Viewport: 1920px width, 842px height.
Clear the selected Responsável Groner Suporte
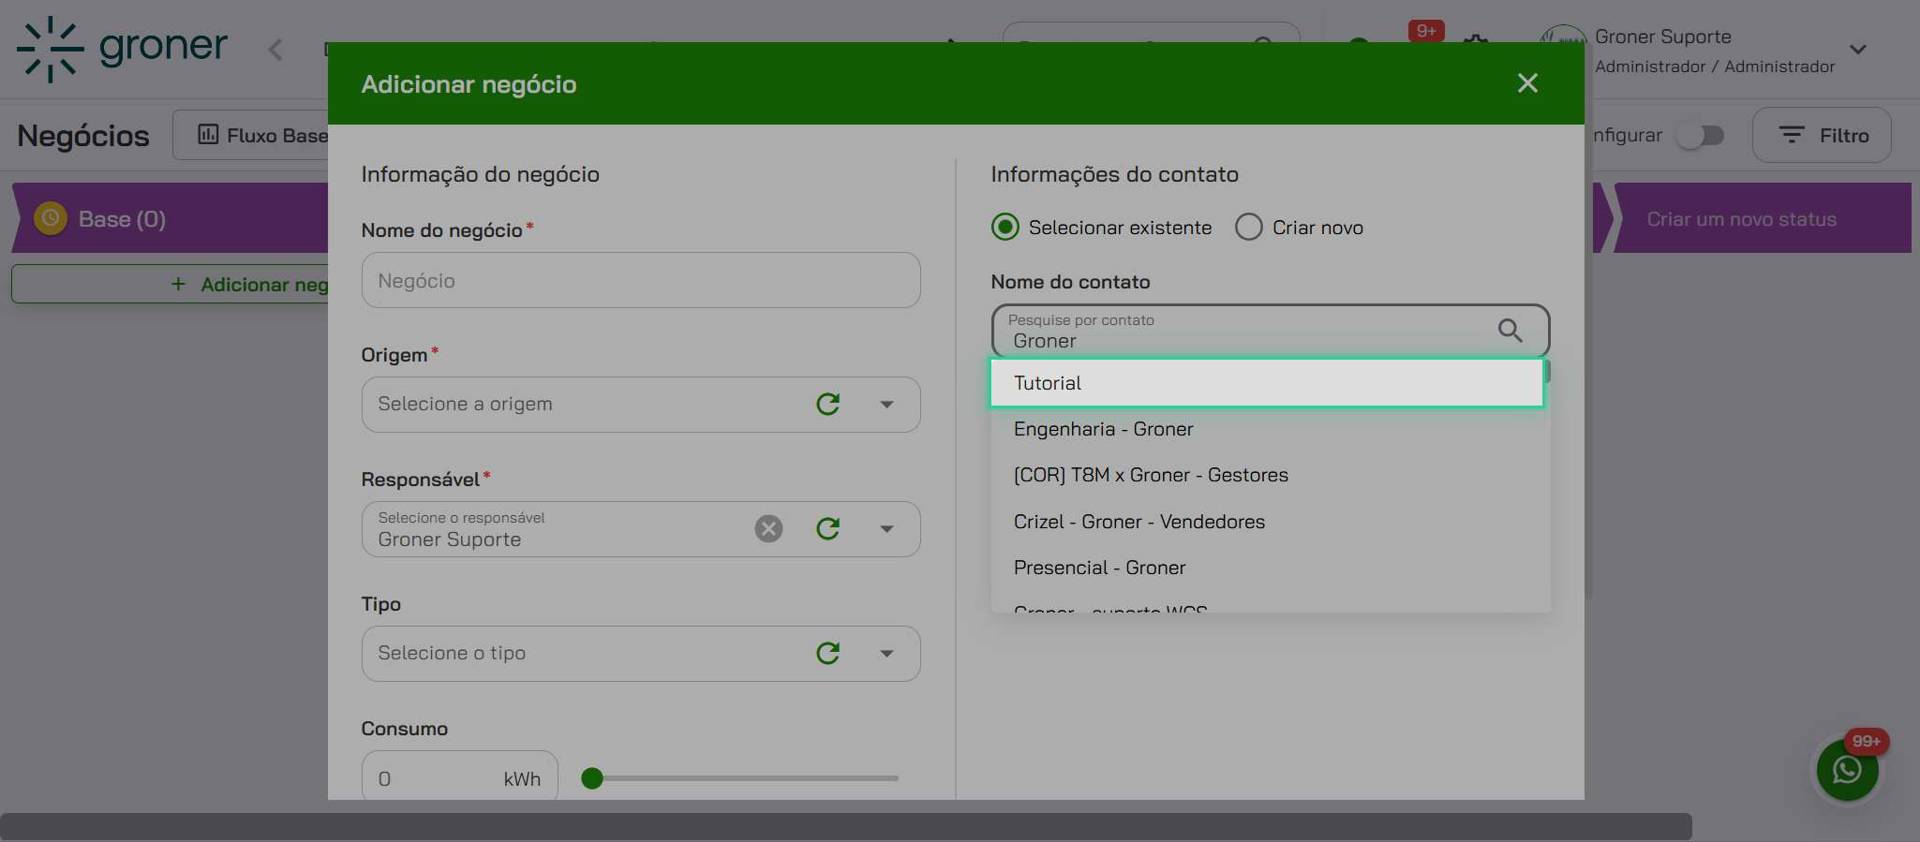click(769, 529)
